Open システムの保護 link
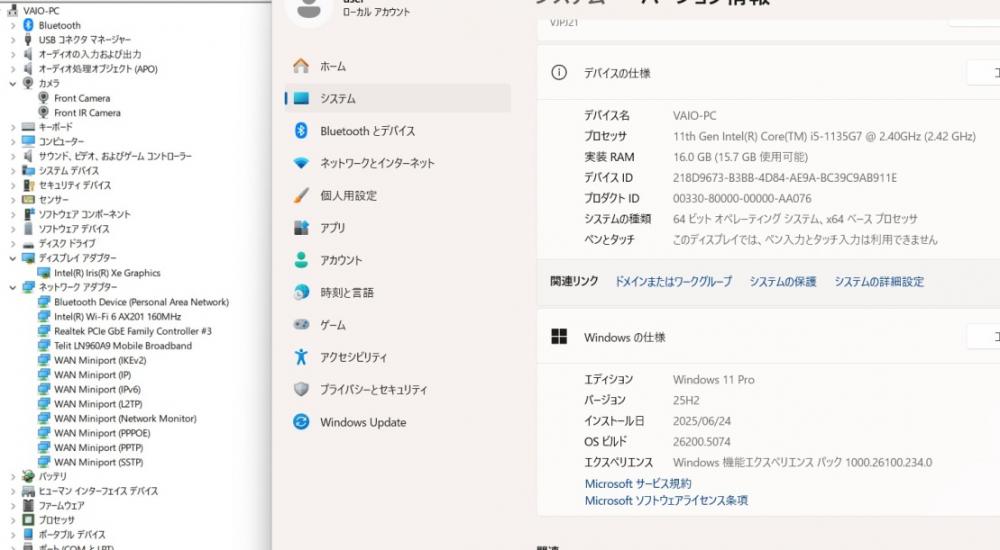Screen dimensions: 1000x550 783,281
